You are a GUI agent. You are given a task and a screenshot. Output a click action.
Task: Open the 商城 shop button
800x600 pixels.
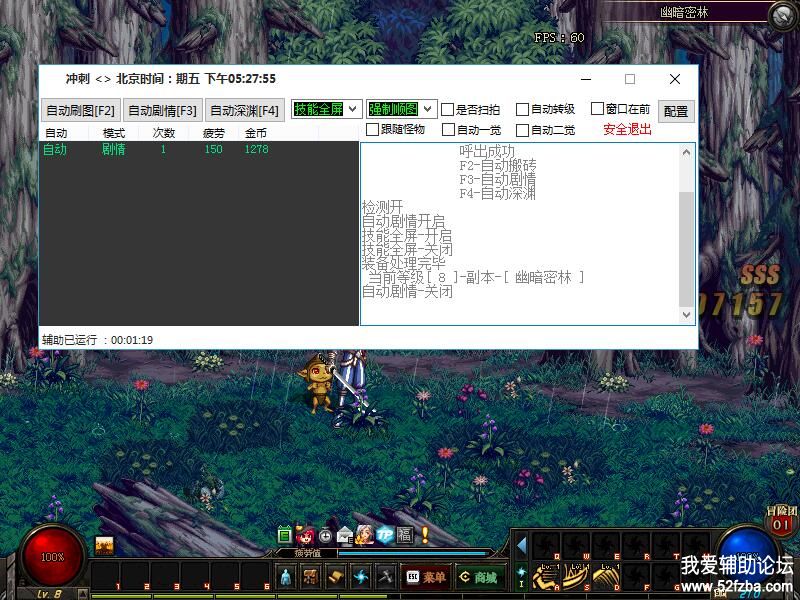click(480, 577)
